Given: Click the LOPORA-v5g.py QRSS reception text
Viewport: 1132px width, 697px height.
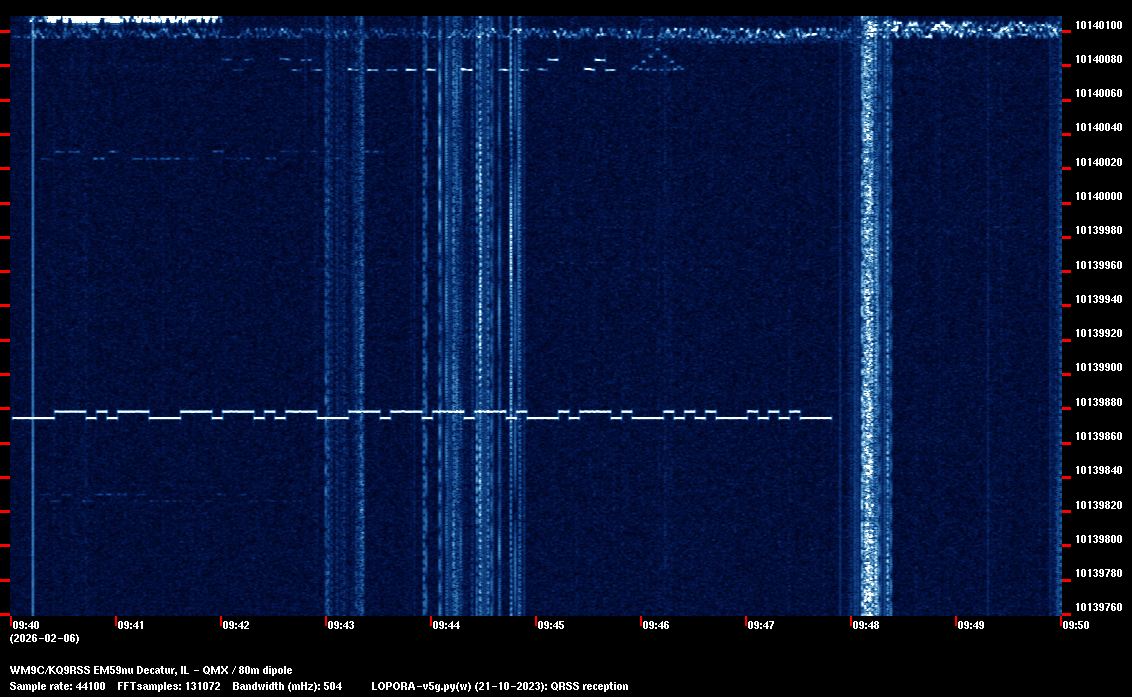Looking at the screenshot, I should coord(499,686).
